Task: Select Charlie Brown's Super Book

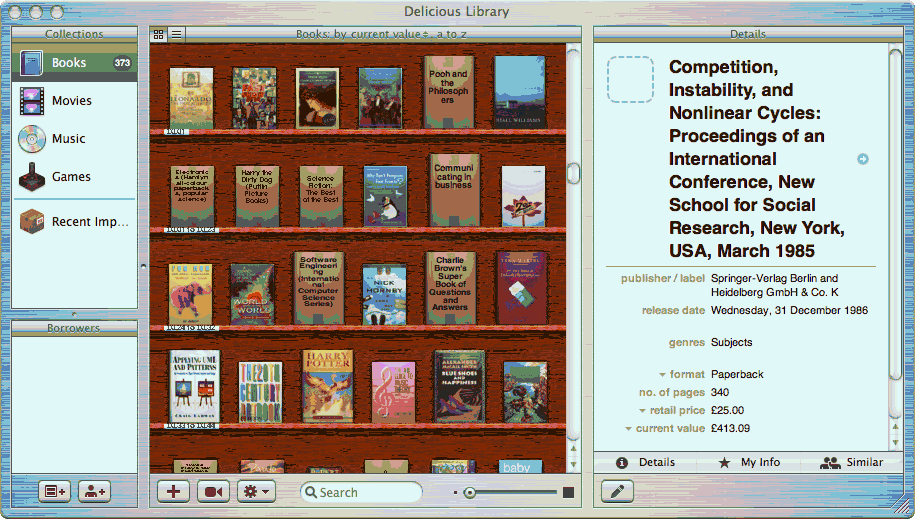Action: click(450, 288)
